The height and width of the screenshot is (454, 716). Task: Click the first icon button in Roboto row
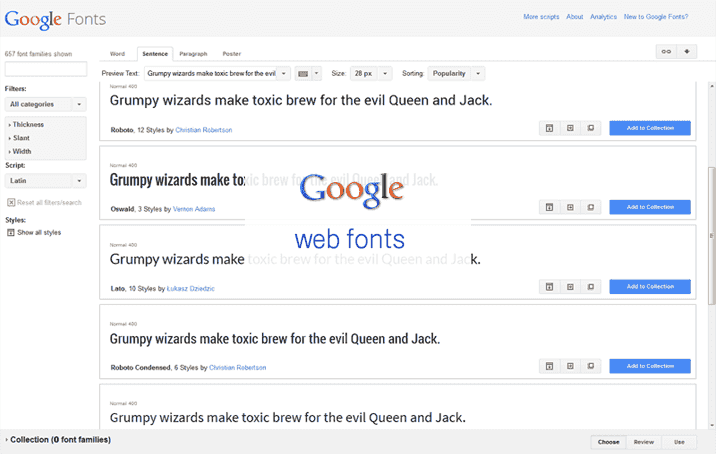(x=549, y=128)
